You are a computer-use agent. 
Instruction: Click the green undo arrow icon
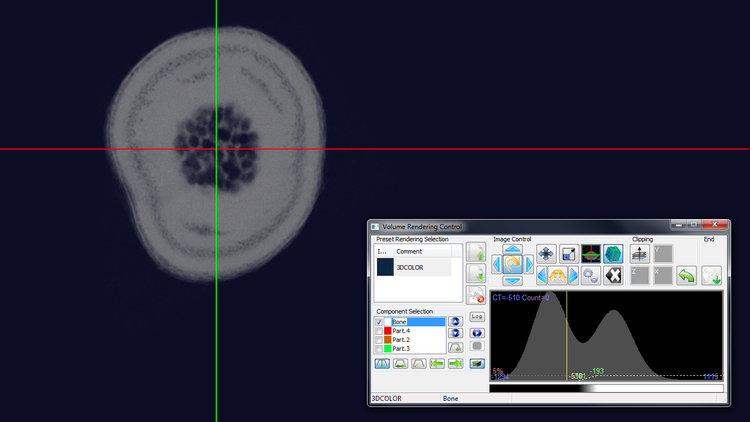coord(686,276)
